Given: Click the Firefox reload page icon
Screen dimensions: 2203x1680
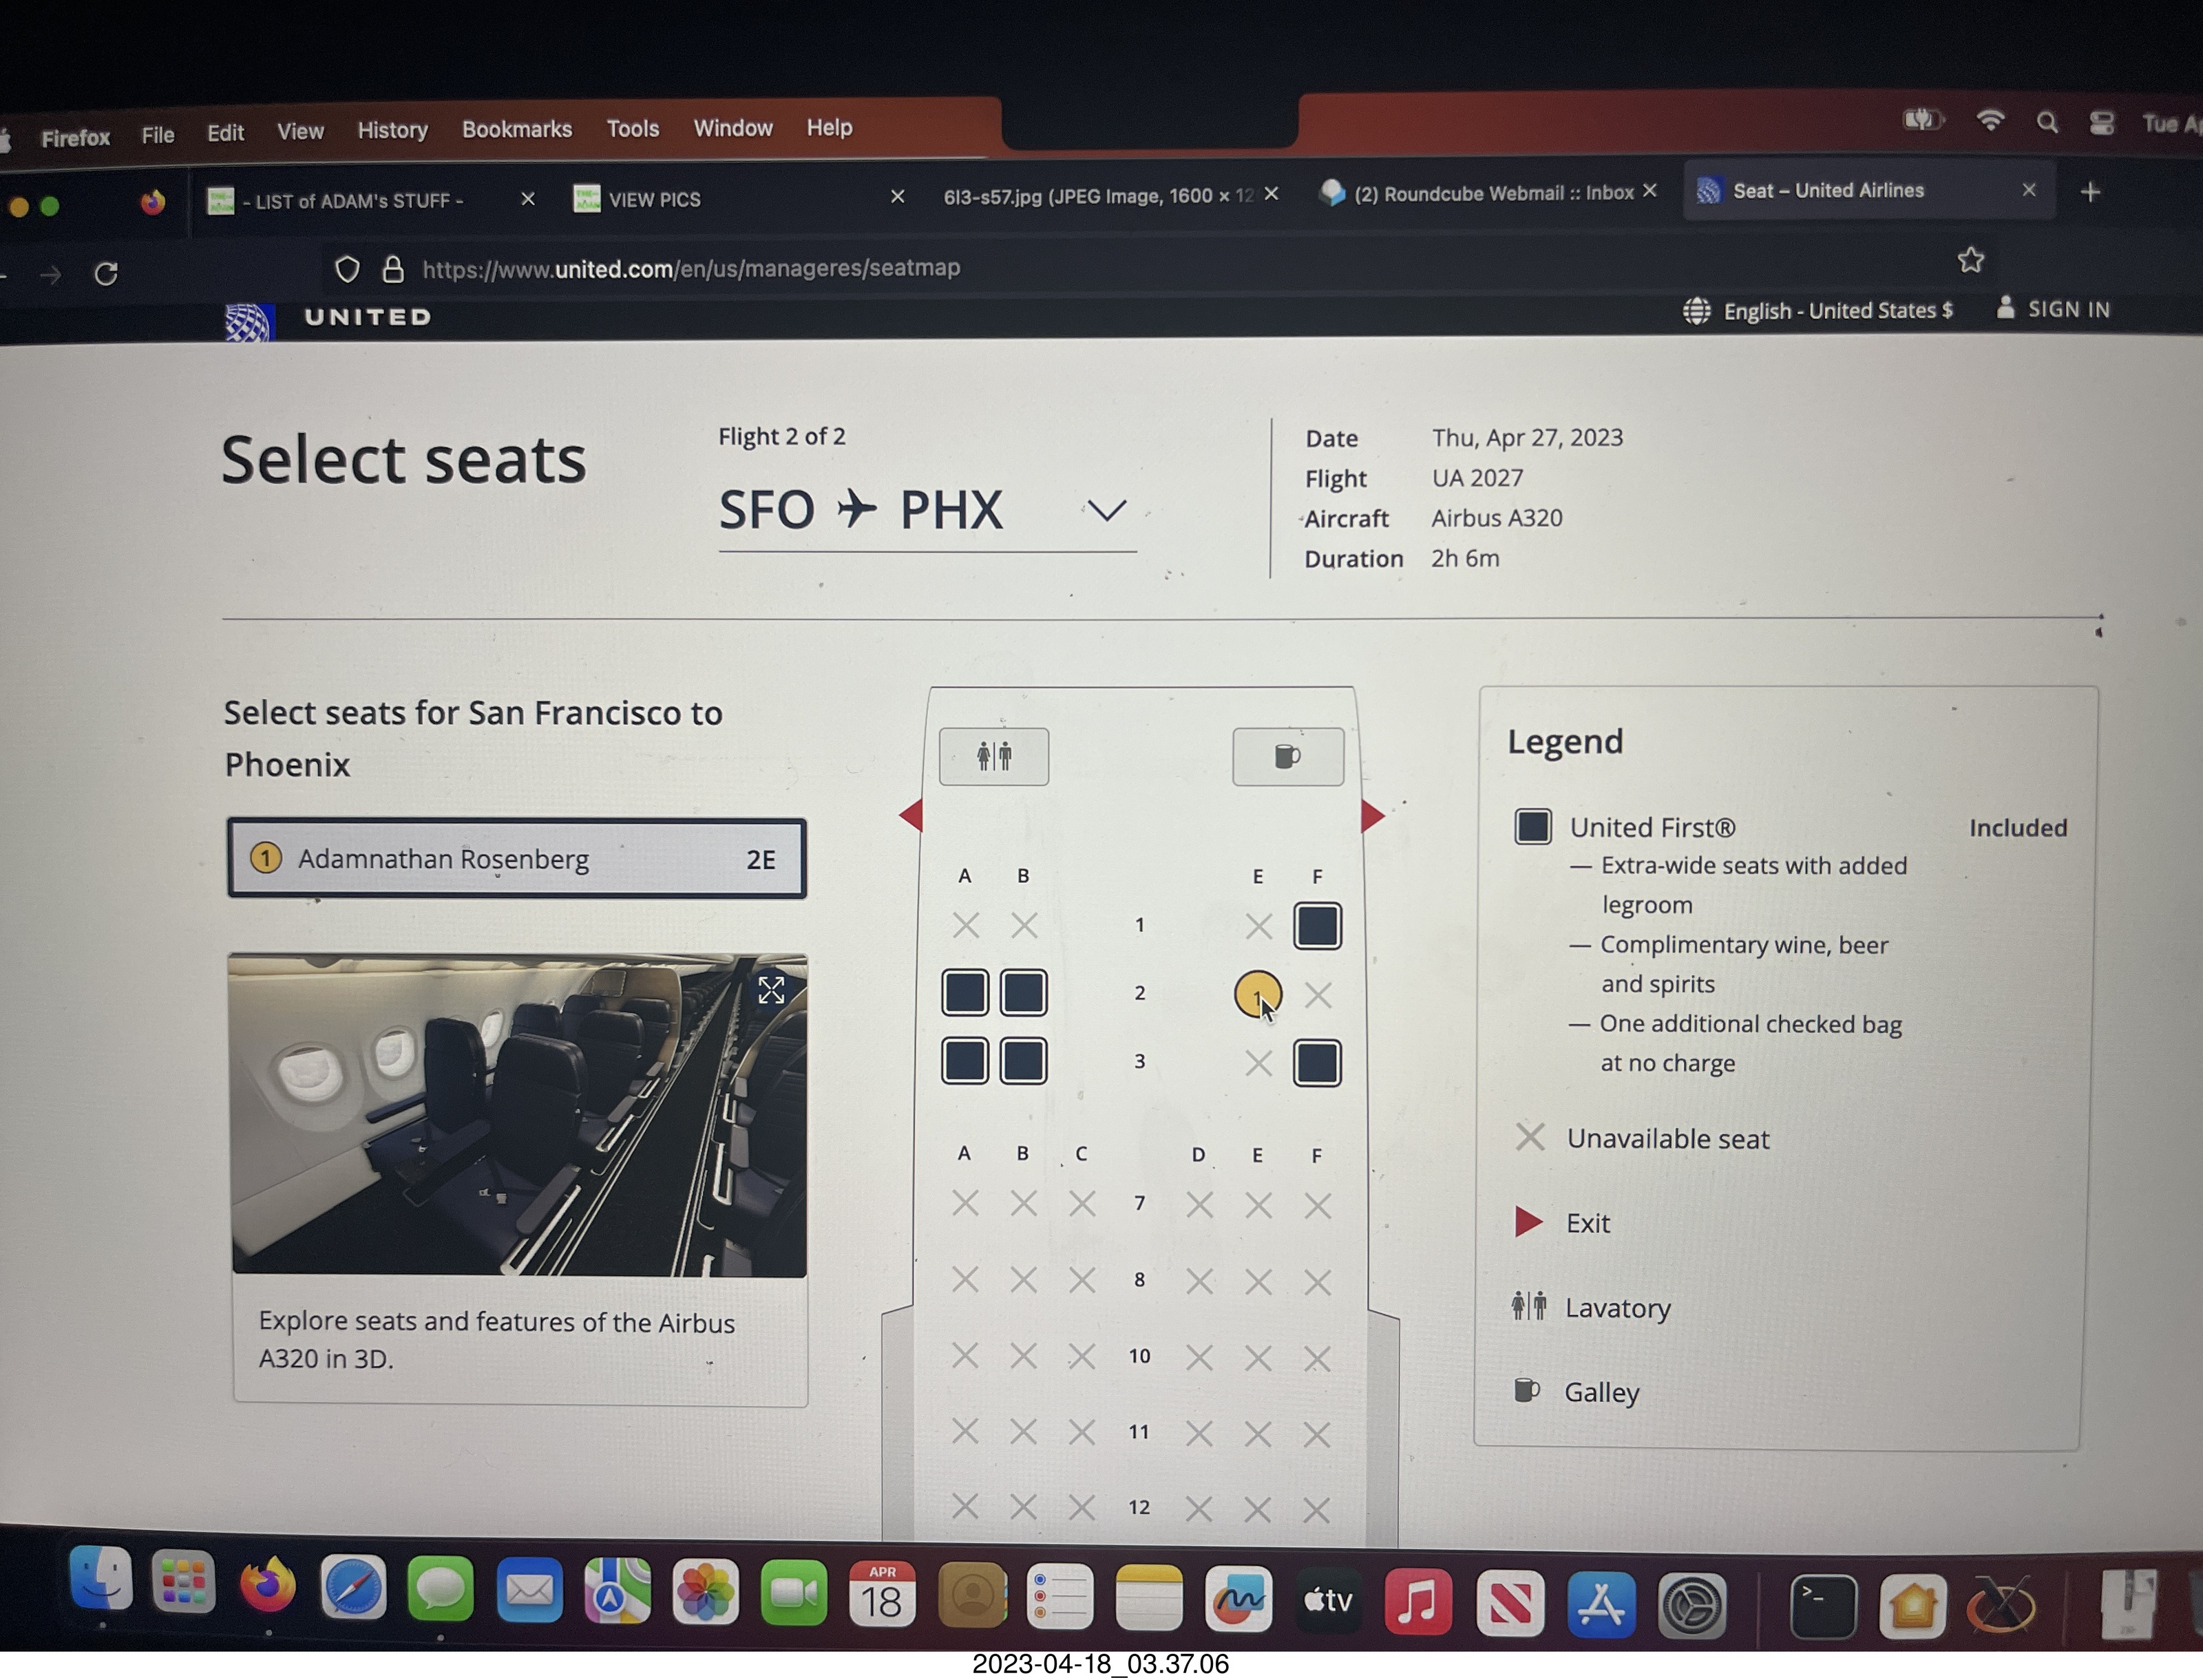Looking at the screenshot, I should point(106,273).
